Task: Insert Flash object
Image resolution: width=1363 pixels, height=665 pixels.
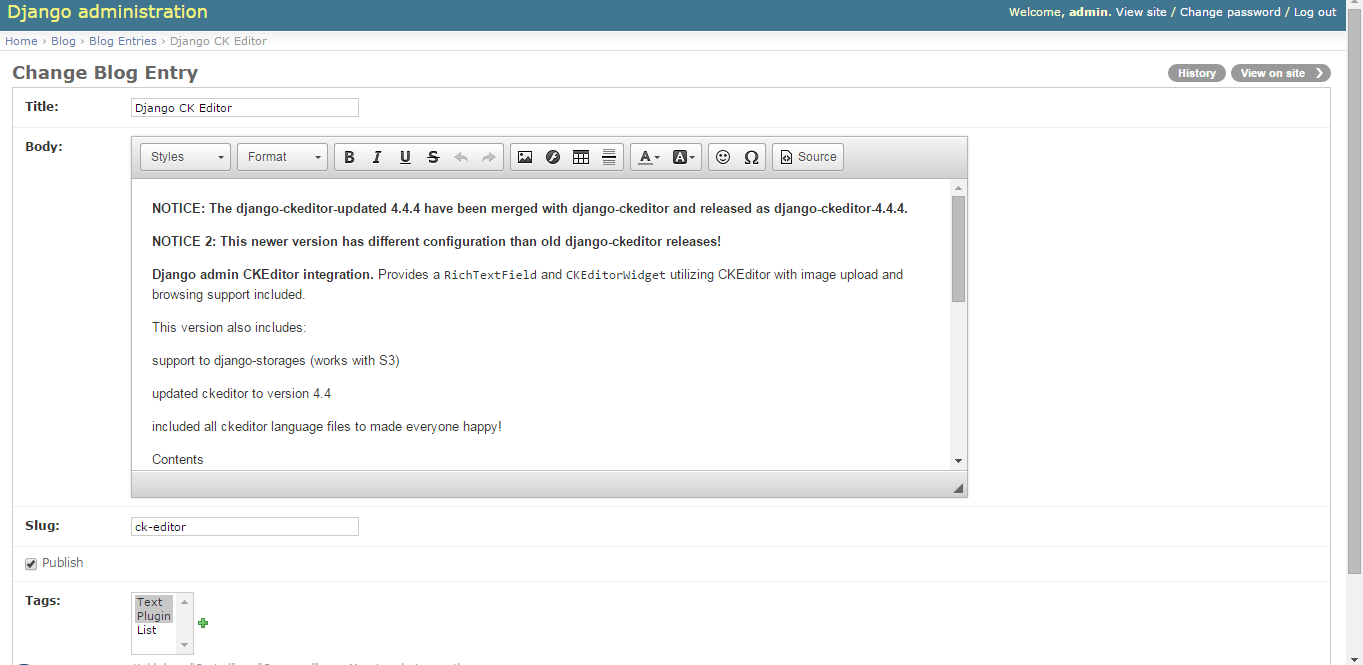Action: pos(553,157)
